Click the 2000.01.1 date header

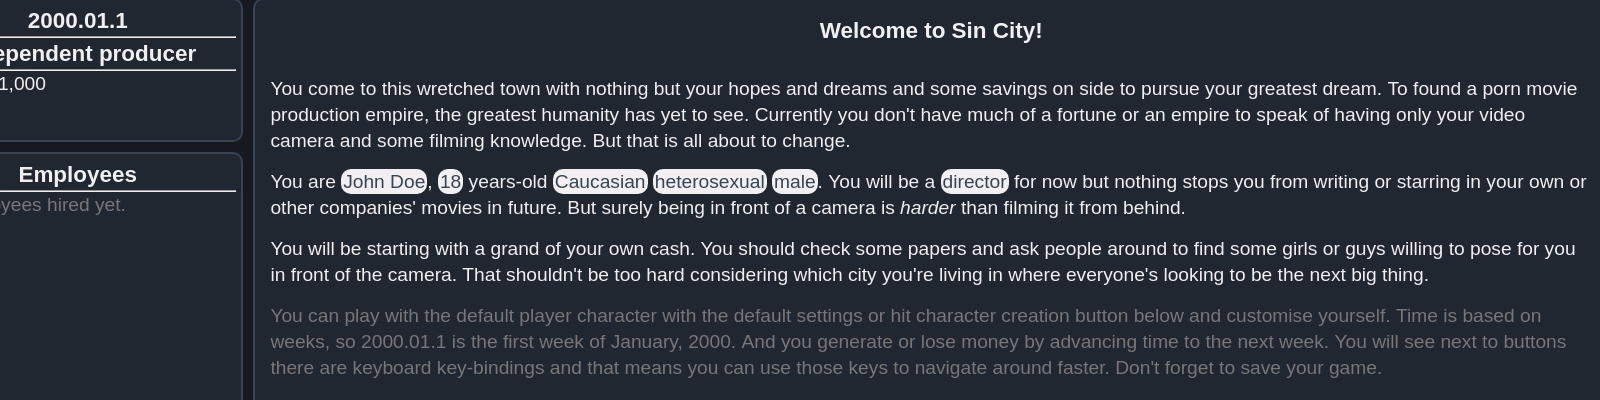coord(77,21)
